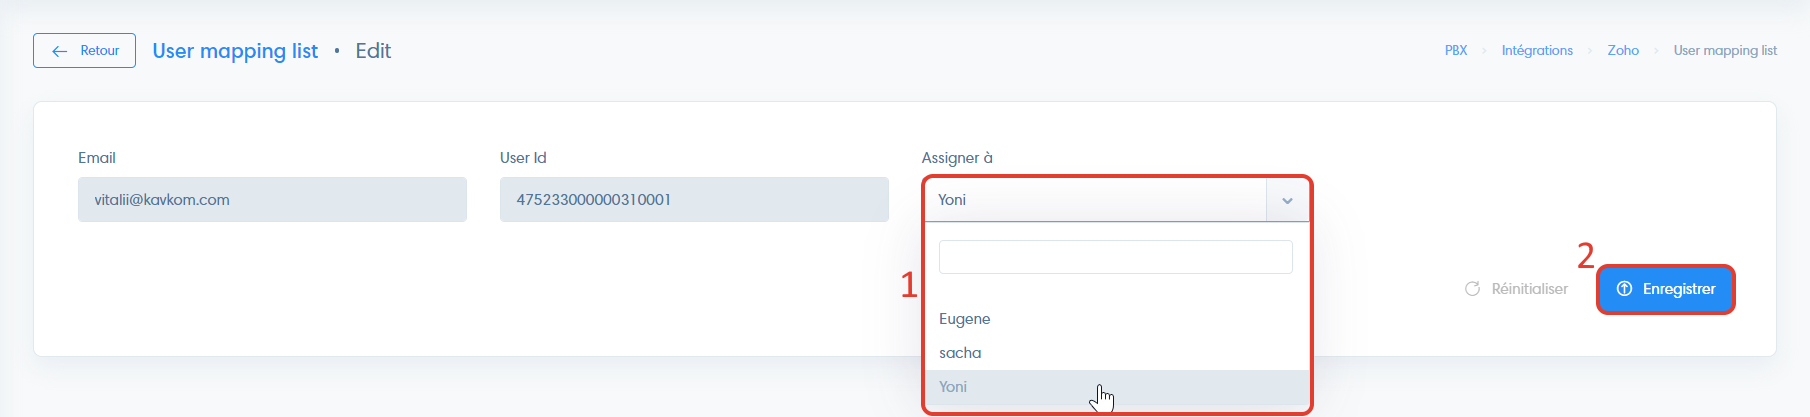This screenshot has height=417, width=1810.
Task: Click the dropdown search input box
Action: [1116, 257]
